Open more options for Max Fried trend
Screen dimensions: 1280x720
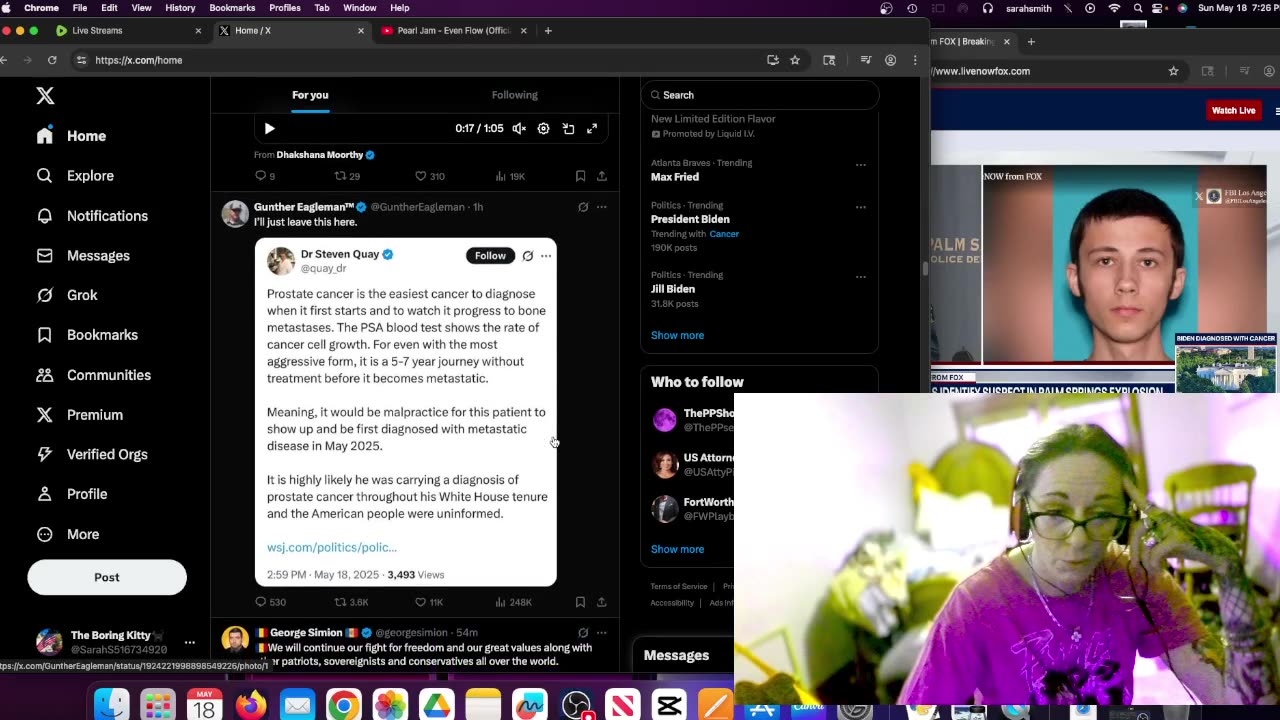(860, 165)
